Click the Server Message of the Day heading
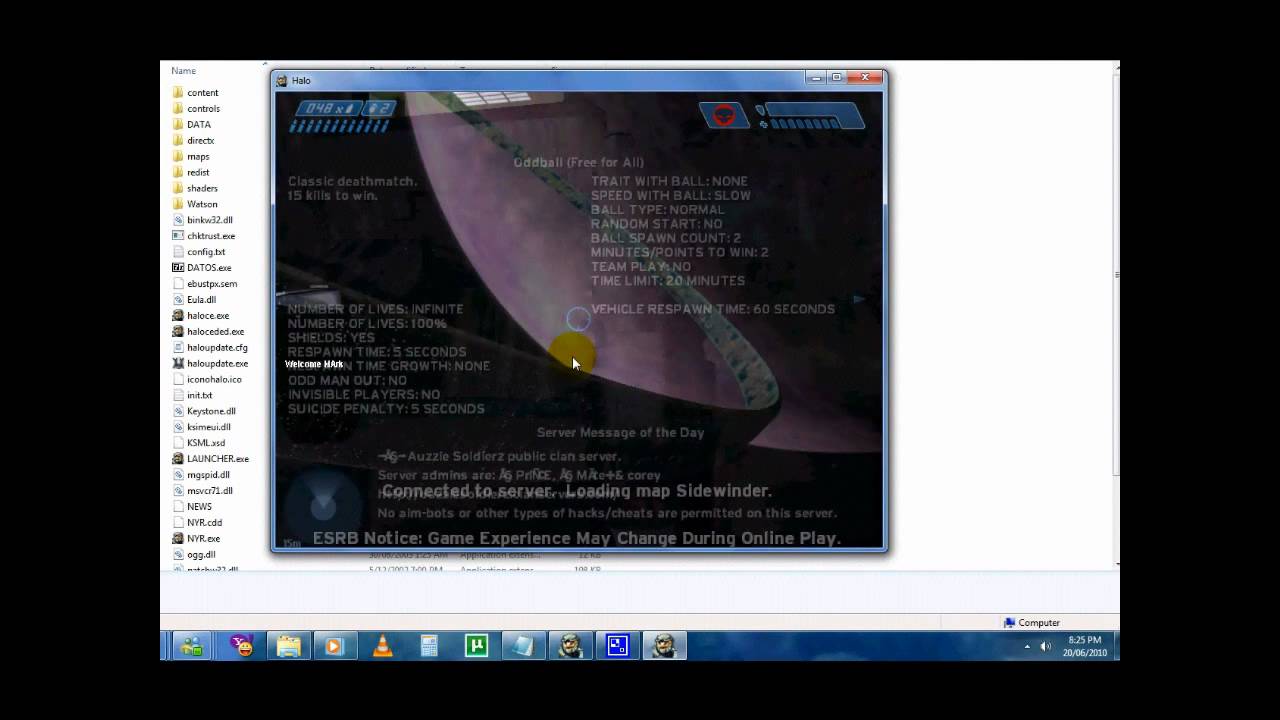Viewport: 1280px width, 720px height. pos(620,433)
